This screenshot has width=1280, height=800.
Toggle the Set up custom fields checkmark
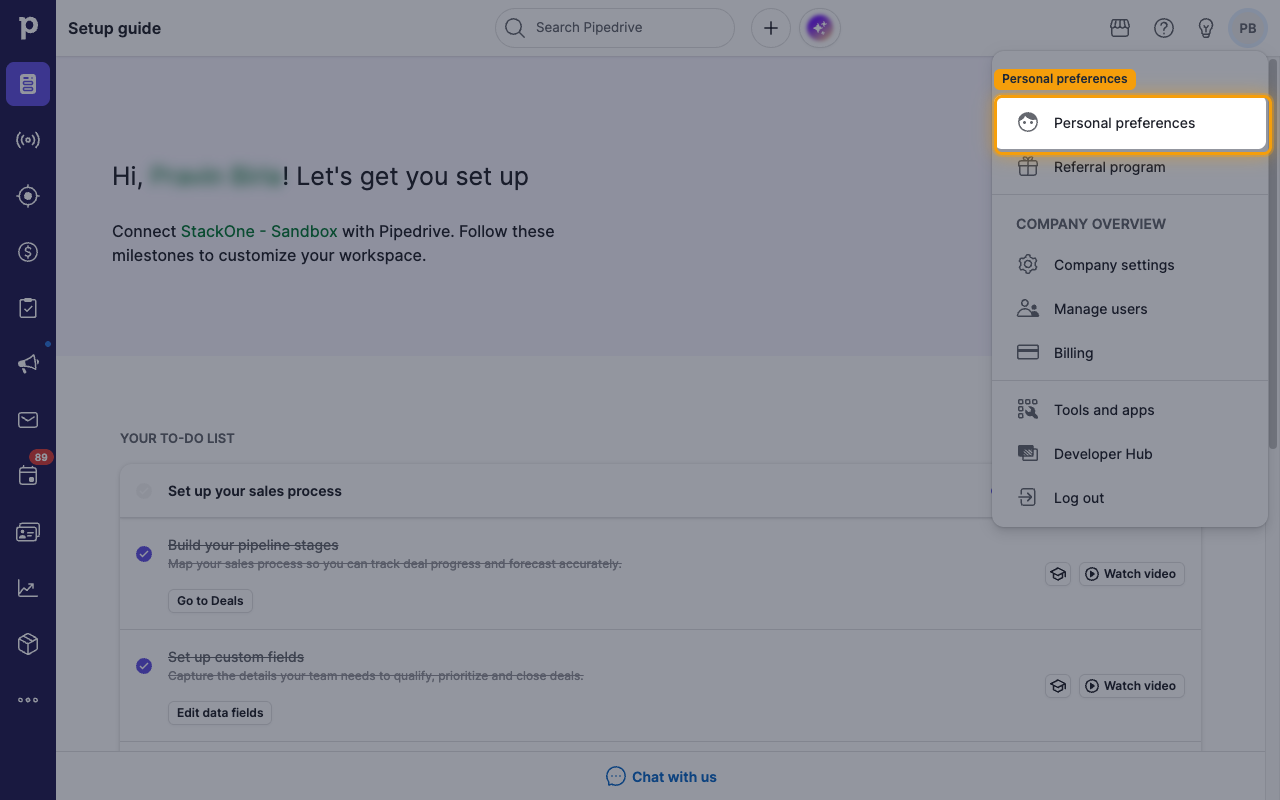144,666
